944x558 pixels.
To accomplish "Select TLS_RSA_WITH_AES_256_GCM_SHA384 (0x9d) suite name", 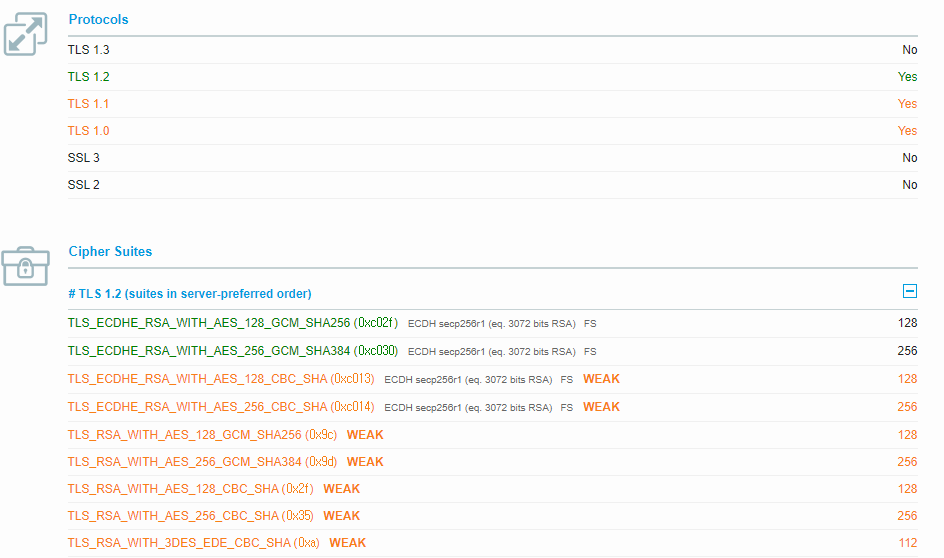I will (202, 462).
